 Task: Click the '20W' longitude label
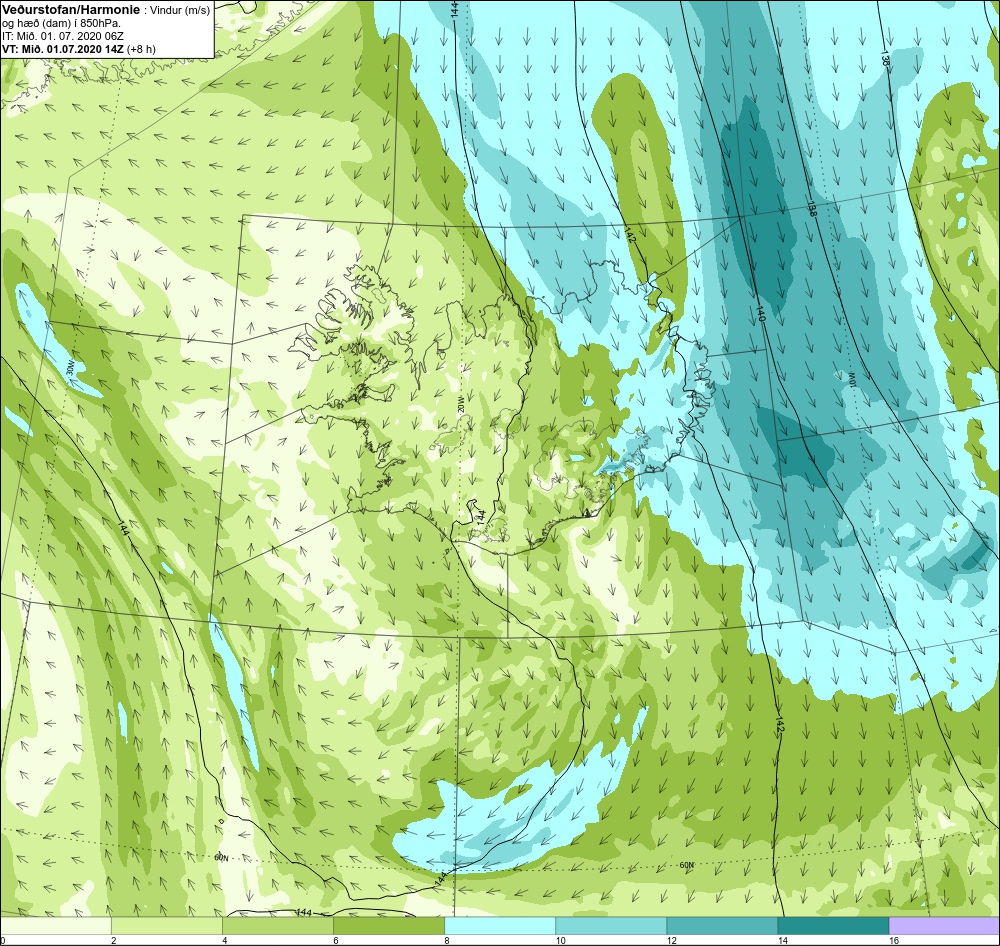460,404
